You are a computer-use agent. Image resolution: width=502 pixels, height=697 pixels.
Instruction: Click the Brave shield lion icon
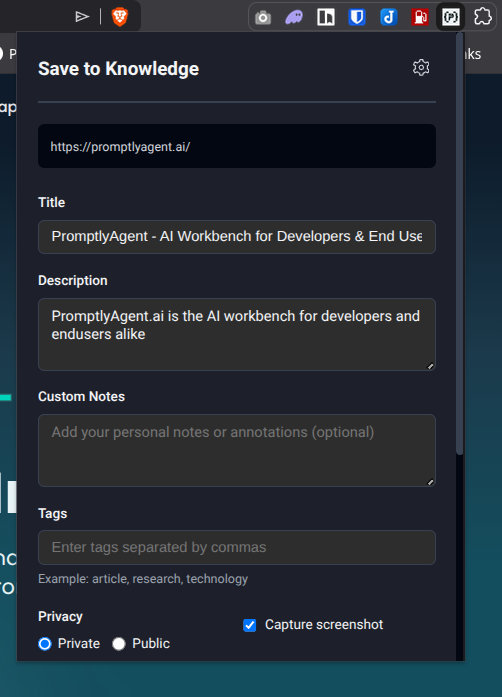pyautogui.click(x=120, y=17)
